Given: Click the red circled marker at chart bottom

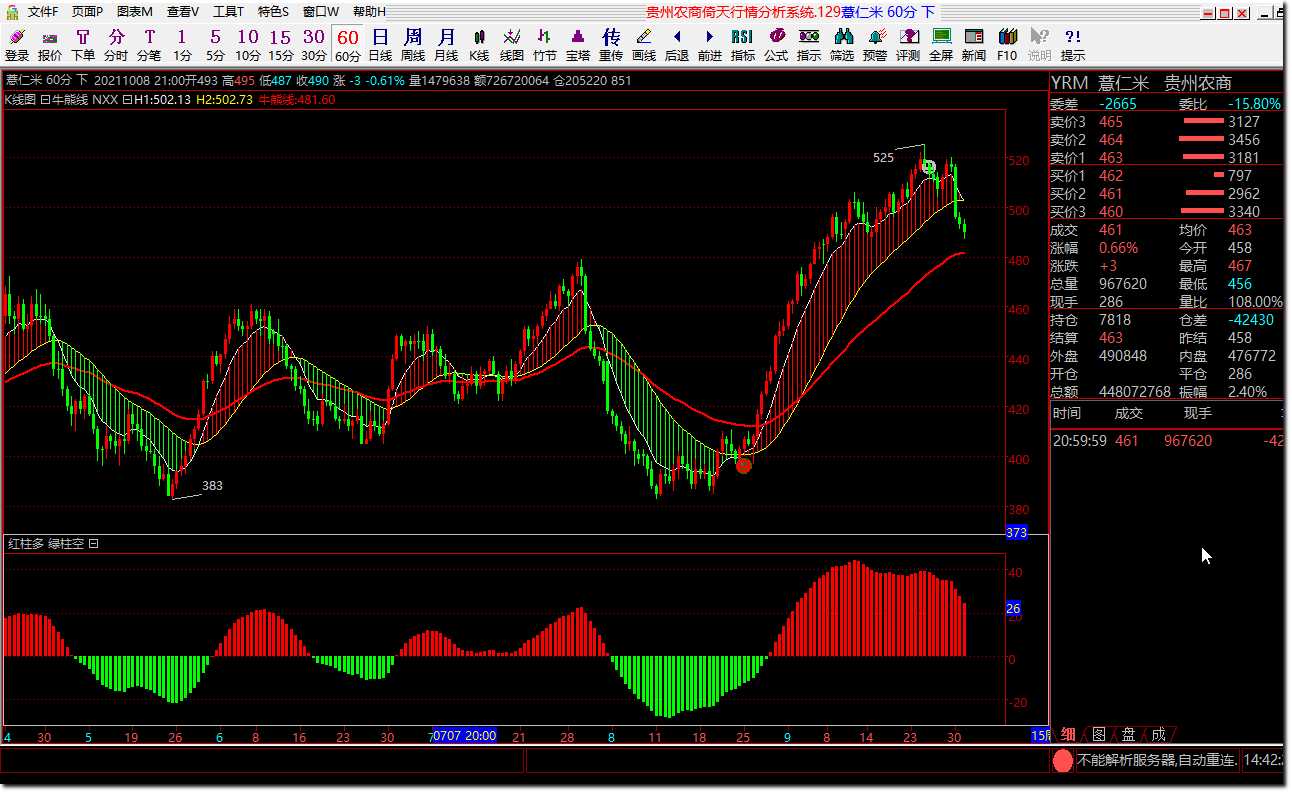Looking at the screenshot, I should point(743,464).
